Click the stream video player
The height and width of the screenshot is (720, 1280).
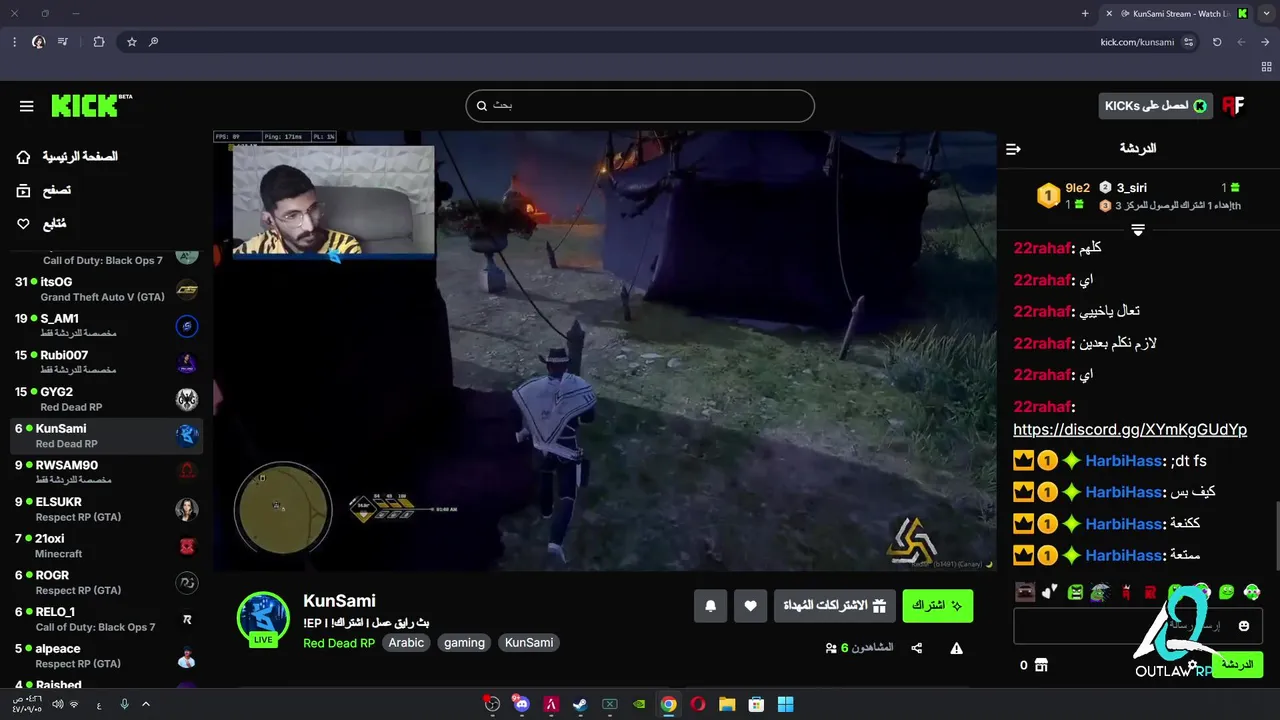pyautogui.click(x=605, y=351)
